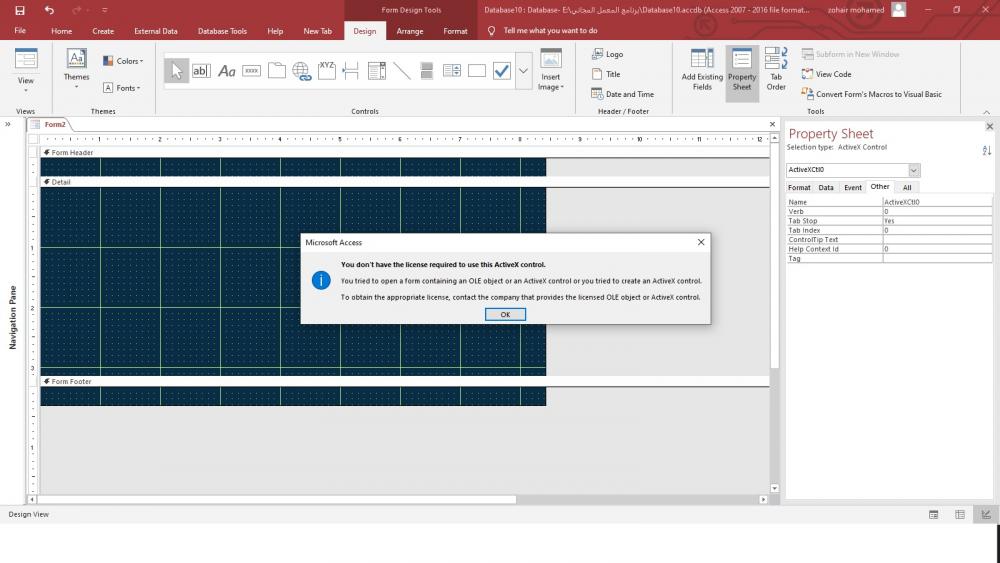The image size is (1000, 563).
Task: Switch to Form View from status bar
Action: 934,515
